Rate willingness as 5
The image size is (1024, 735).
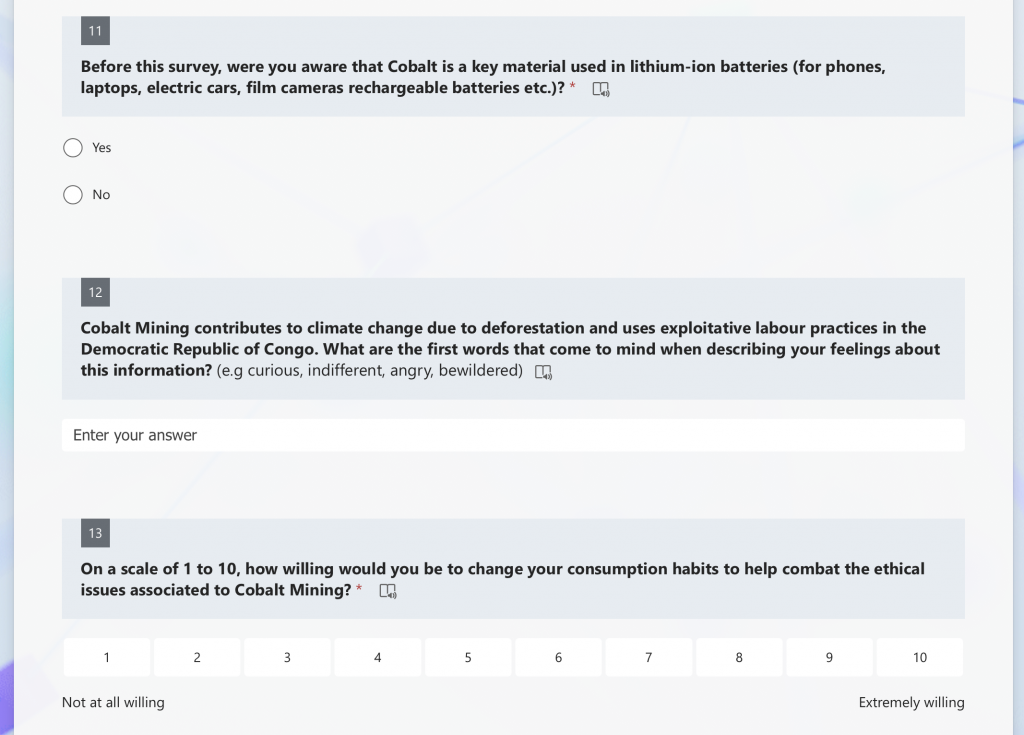[468, 657]
